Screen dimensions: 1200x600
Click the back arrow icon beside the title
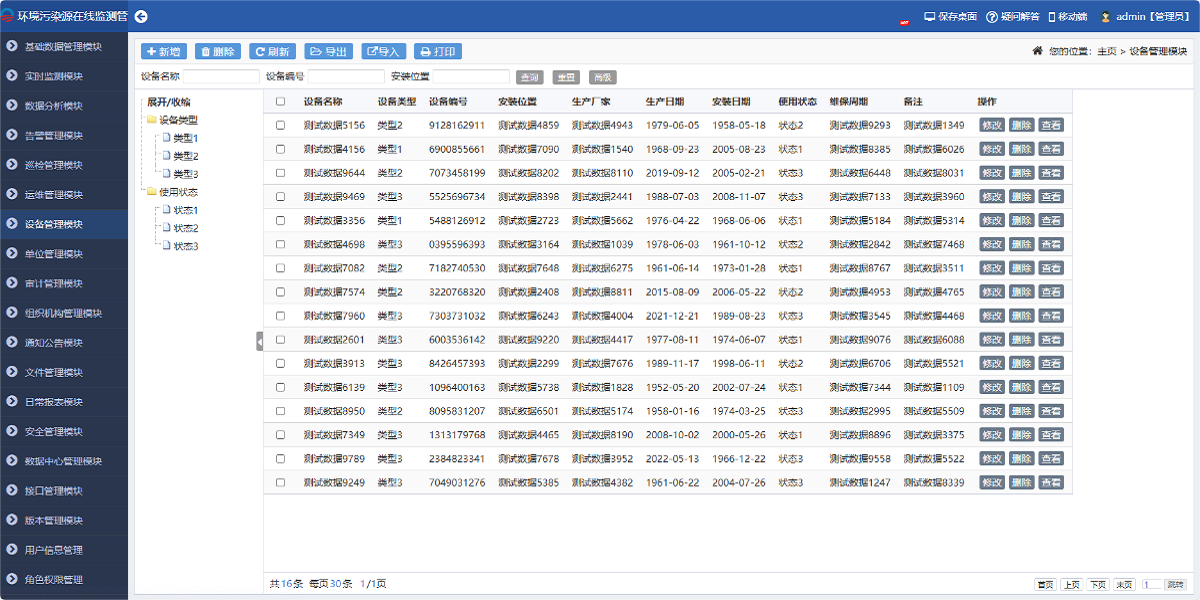pyautogui.click(x=141, y=16)
